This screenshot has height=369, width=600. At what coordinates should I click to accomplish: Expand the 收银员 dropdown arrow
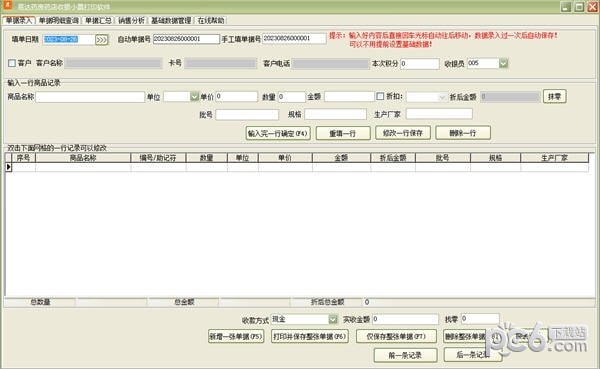(x=504, y=63)
